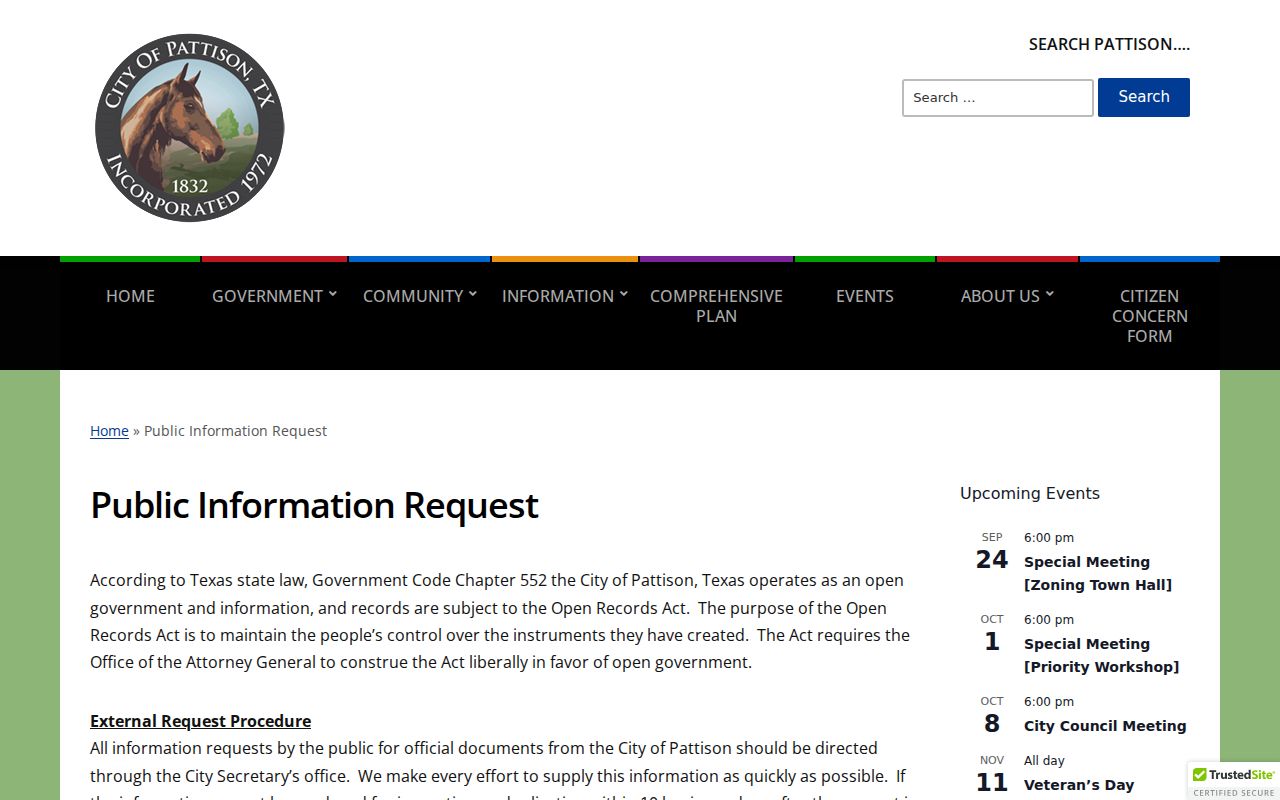Expand the Information dropdown chevron
This screenshot has width=1280, height=800.
[x=624, y=294]
